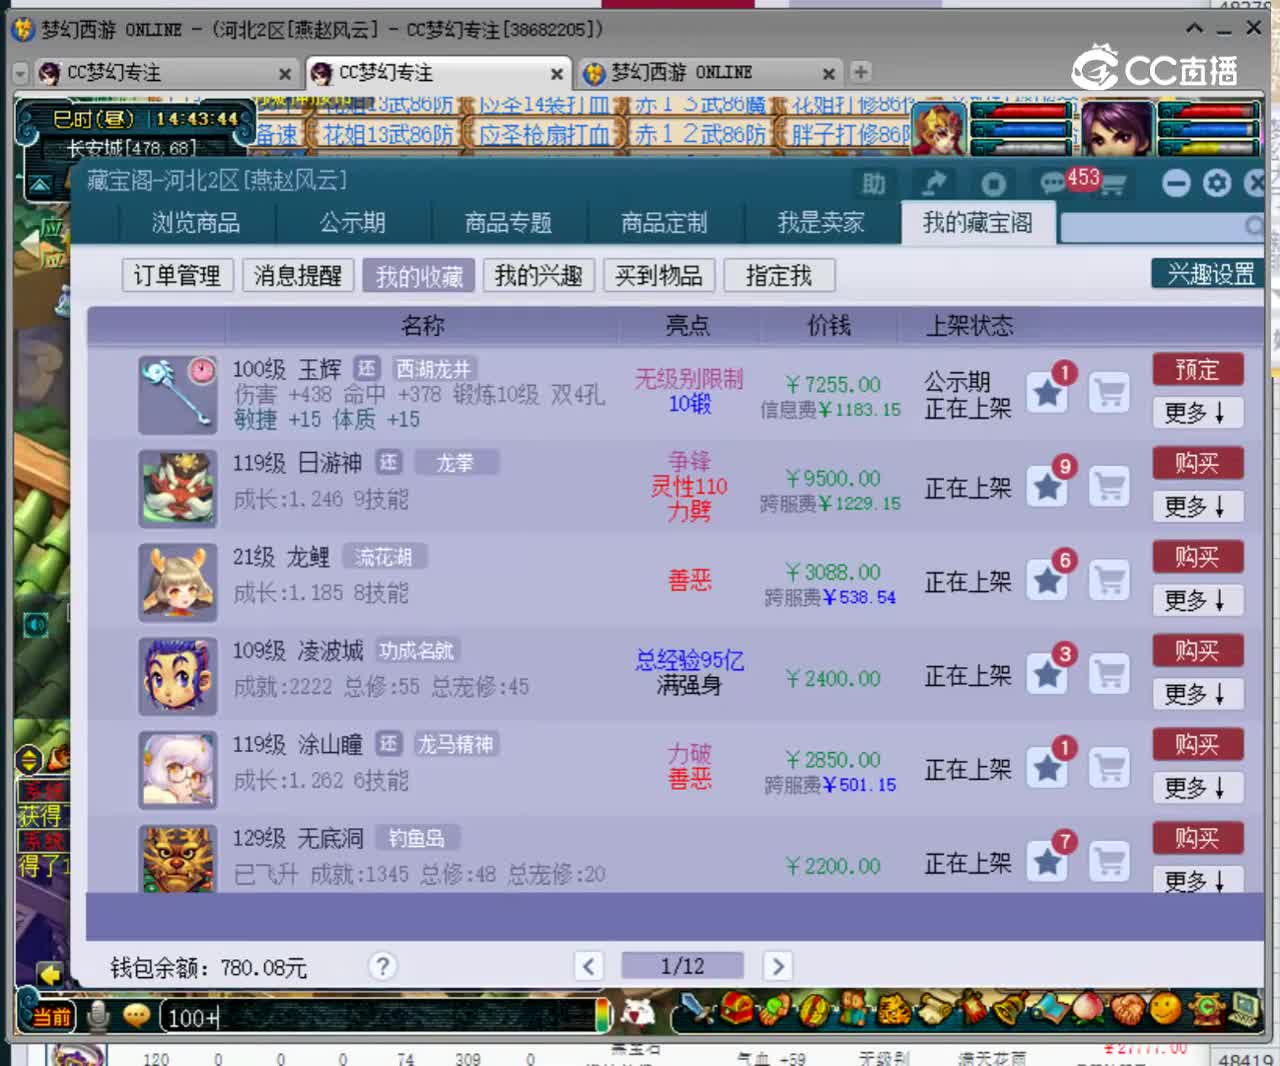This screenshot has height=1066, width=1280.
Task: Toggle favorite star for 无底洞 character
Action: tap(1047, 861)
